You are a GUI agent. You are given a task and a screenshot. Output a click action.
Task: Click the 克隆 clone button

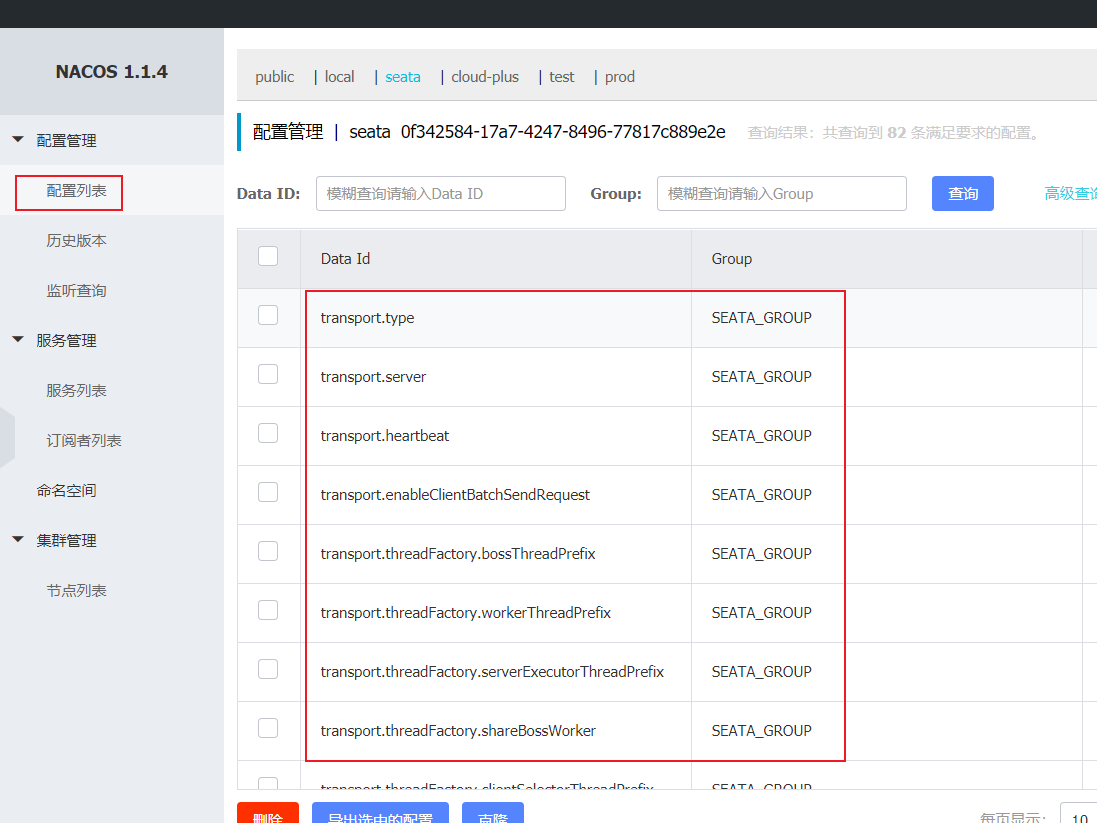coord(493,813)
